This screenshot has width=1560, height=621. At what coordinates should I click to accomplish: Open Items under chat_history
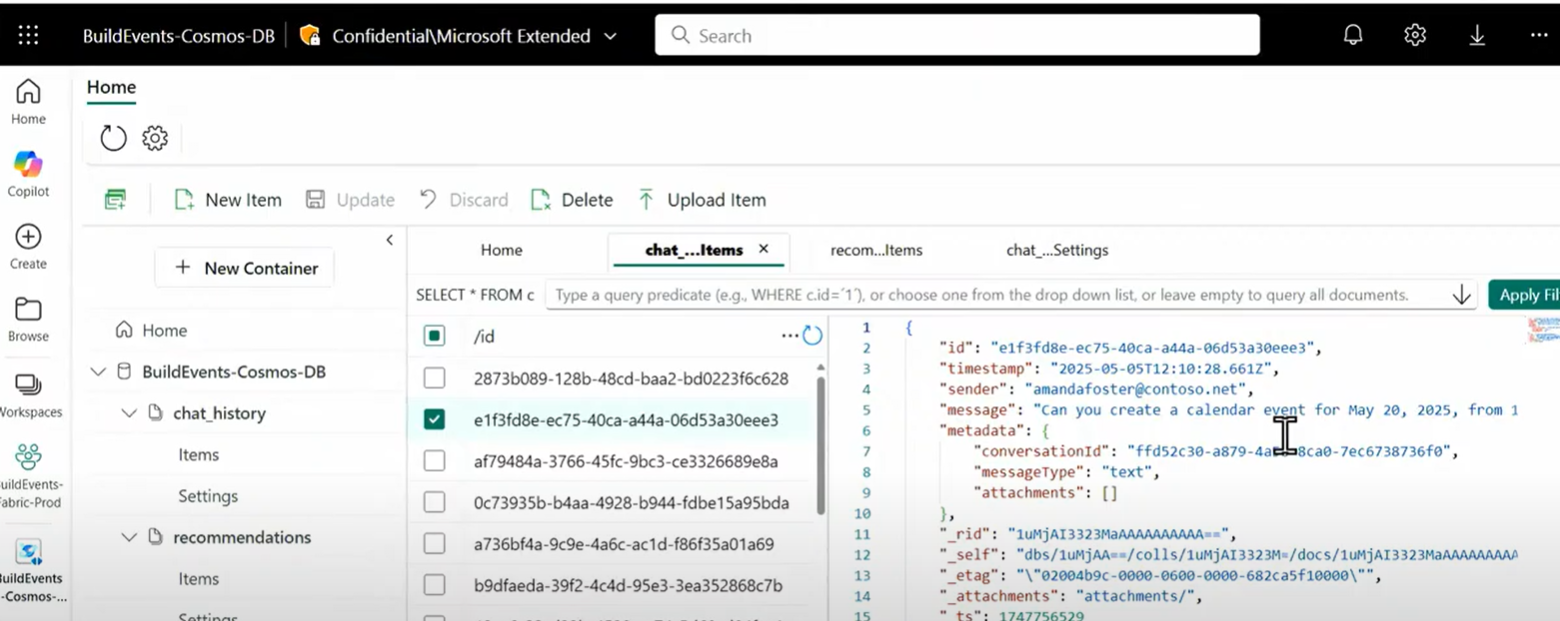click(198, 454)
